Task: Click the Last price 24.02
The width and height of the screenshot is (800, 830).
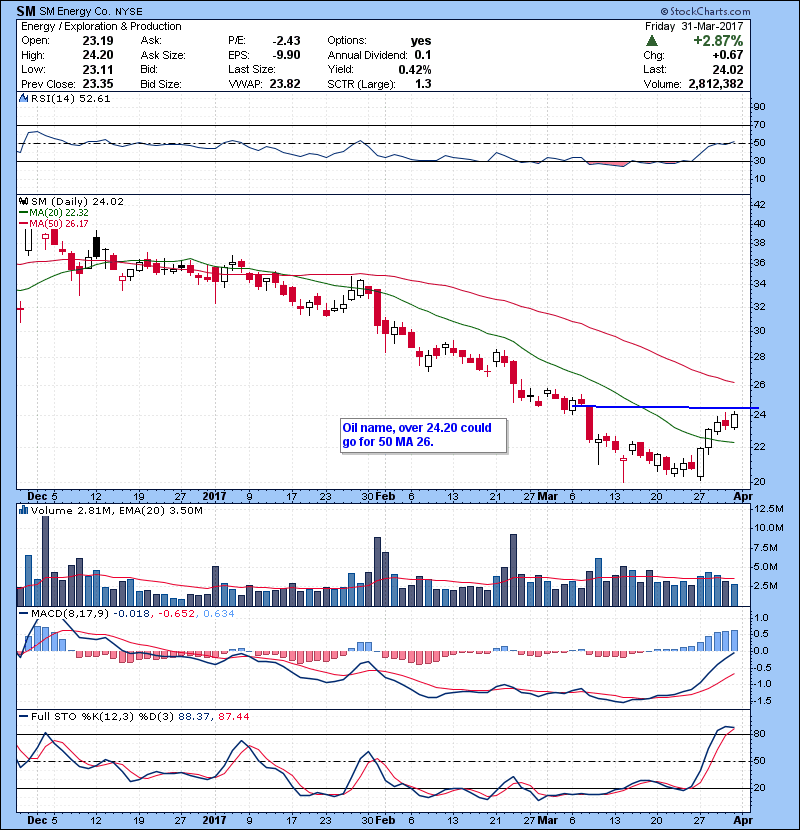Action: coord(727,69)
